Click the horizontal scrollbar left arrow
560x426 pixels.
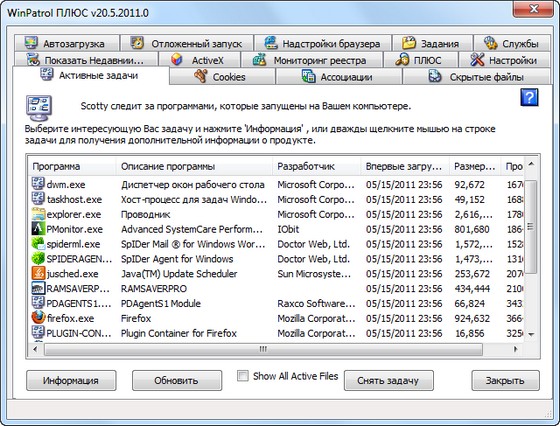(x=35, y=349)
